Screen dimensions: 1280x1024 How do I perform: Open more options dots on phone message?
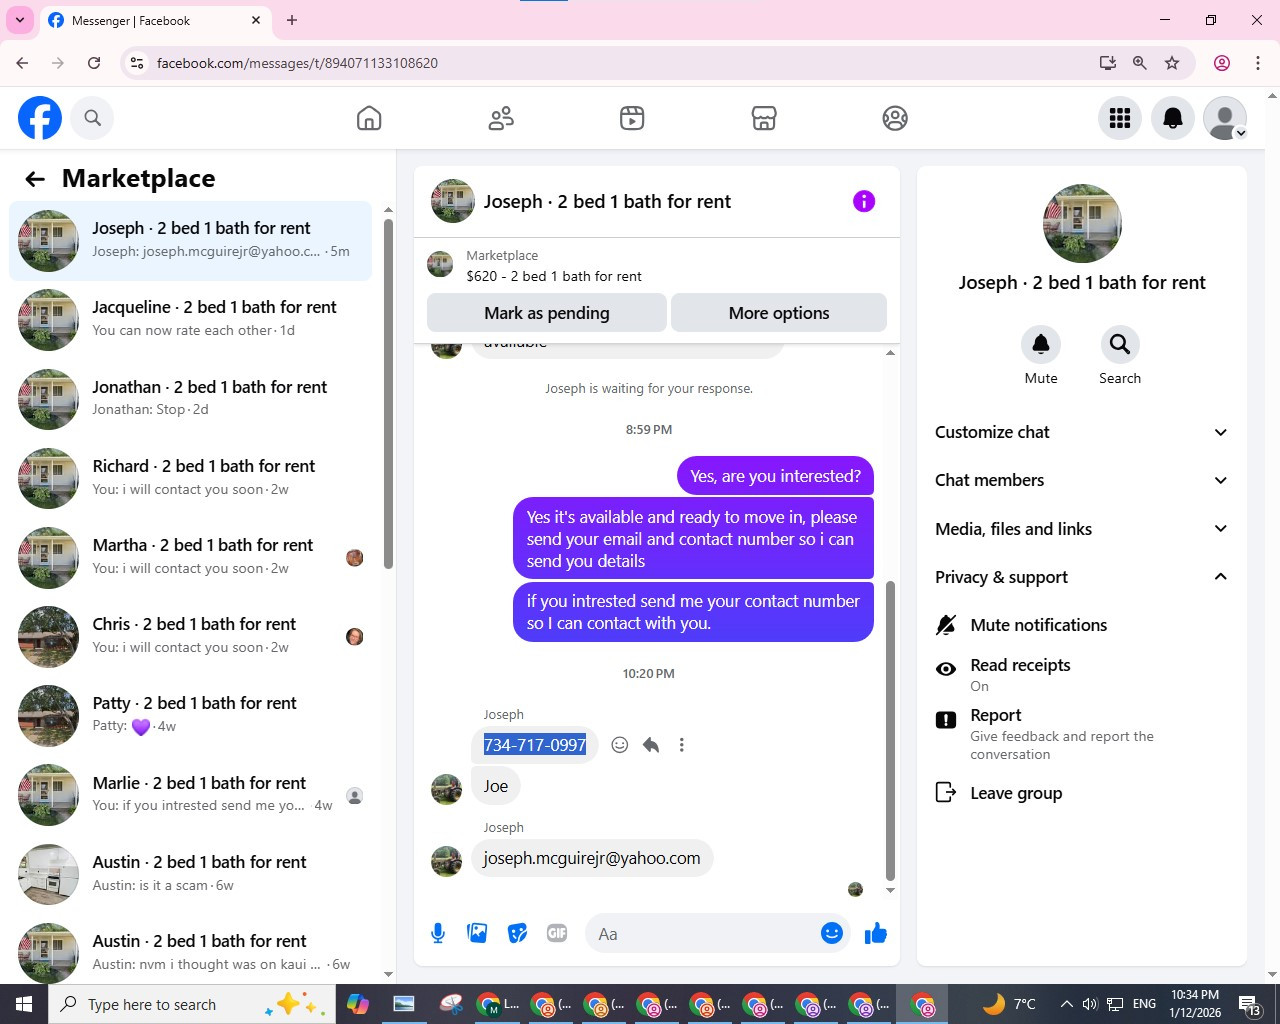[x=682, y=745]
